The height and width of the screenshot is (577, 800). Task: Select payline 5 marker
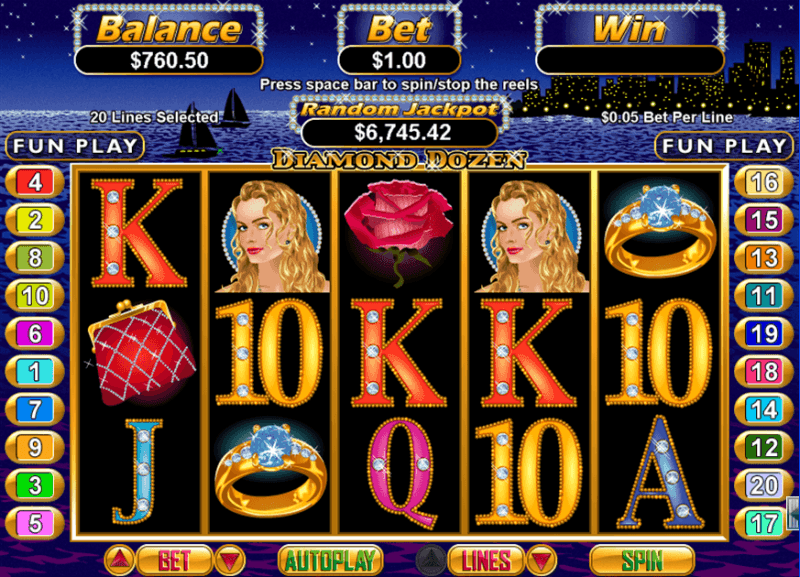tap(35, 523)
